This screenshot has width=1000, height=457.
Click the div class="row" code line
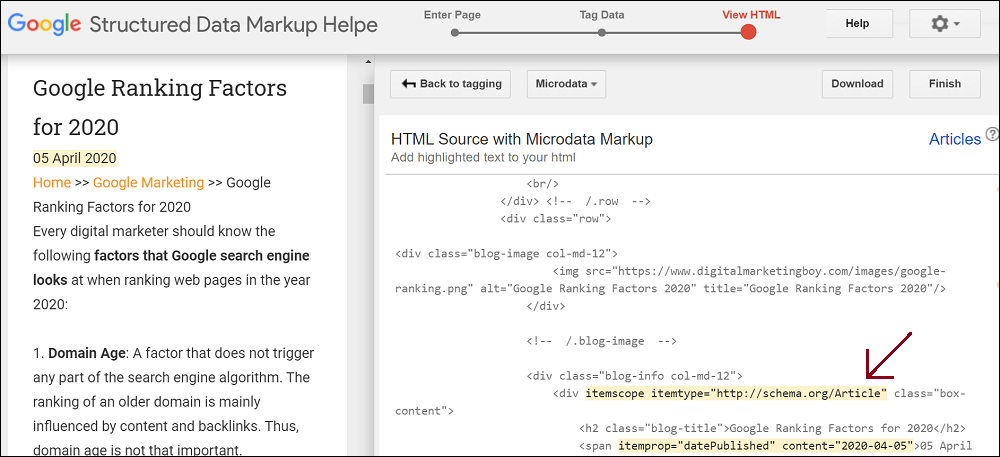tap(556, 219)
